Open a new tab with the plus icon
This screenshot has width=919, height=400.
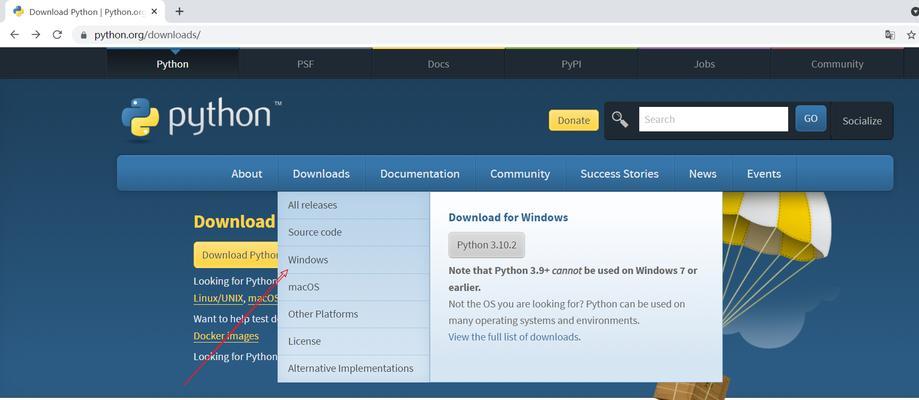point(179,11)
